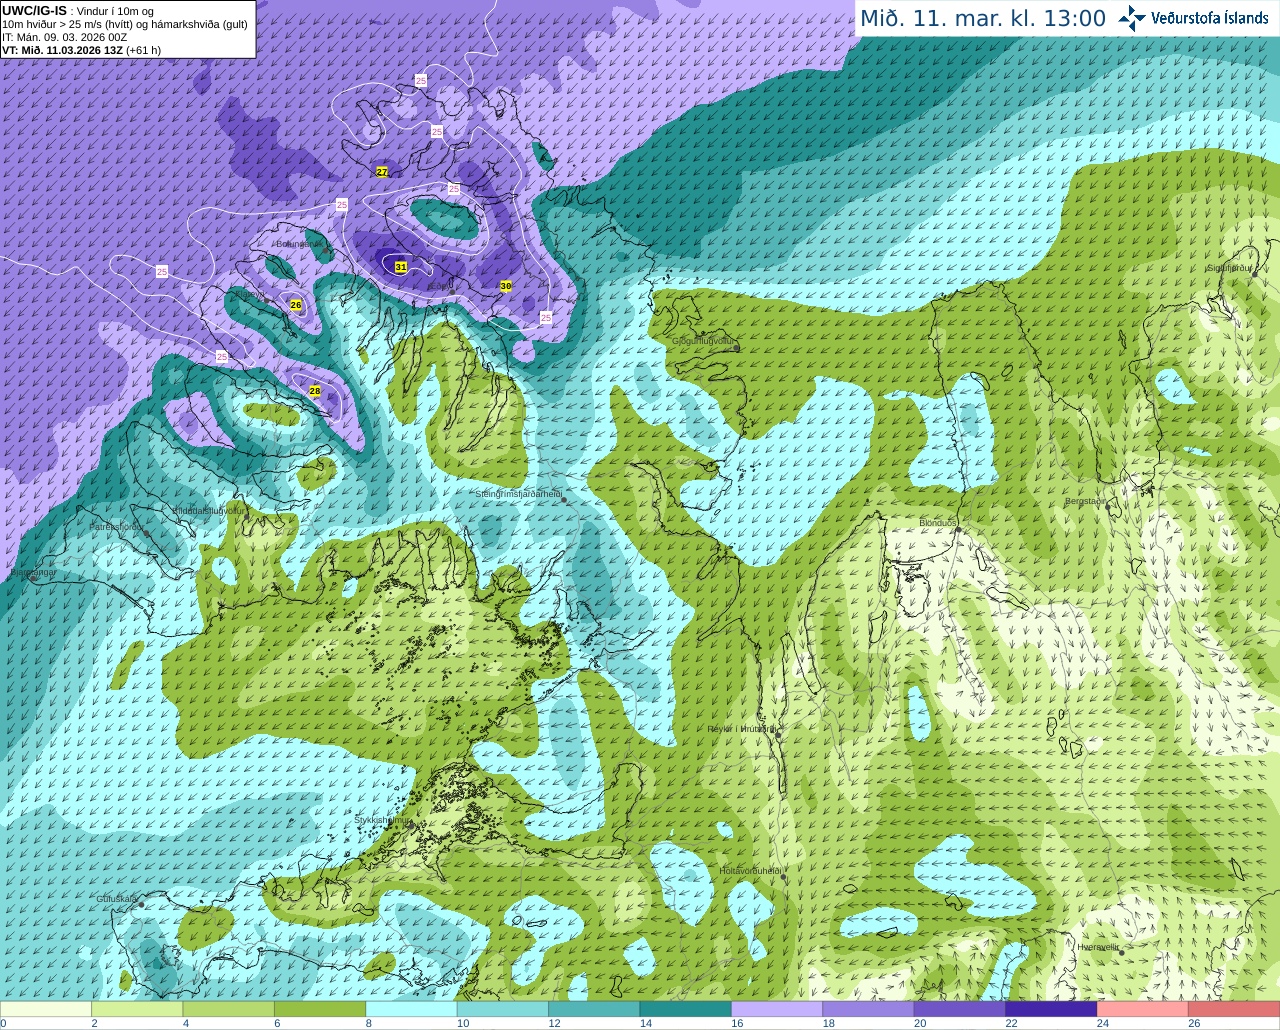The width and height of the screenshot is (1280, 1030).
Task: Select the Siglufjörður station label
Action: (x=1229, y=268)
